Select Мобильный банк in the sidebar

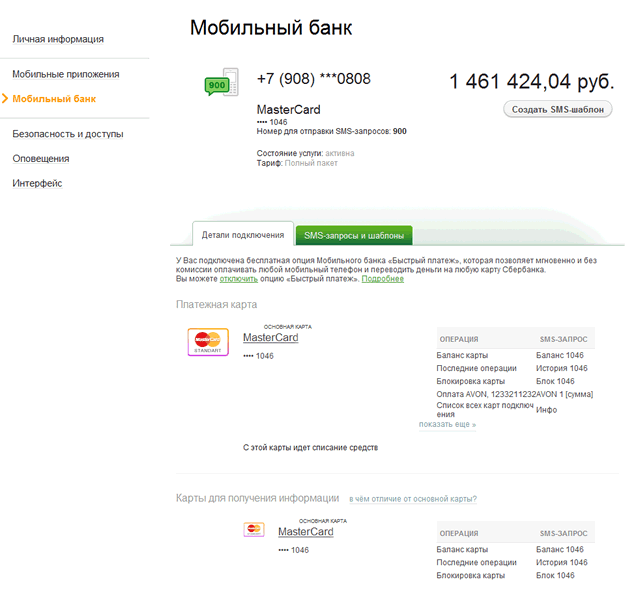(x=54, y=99)
